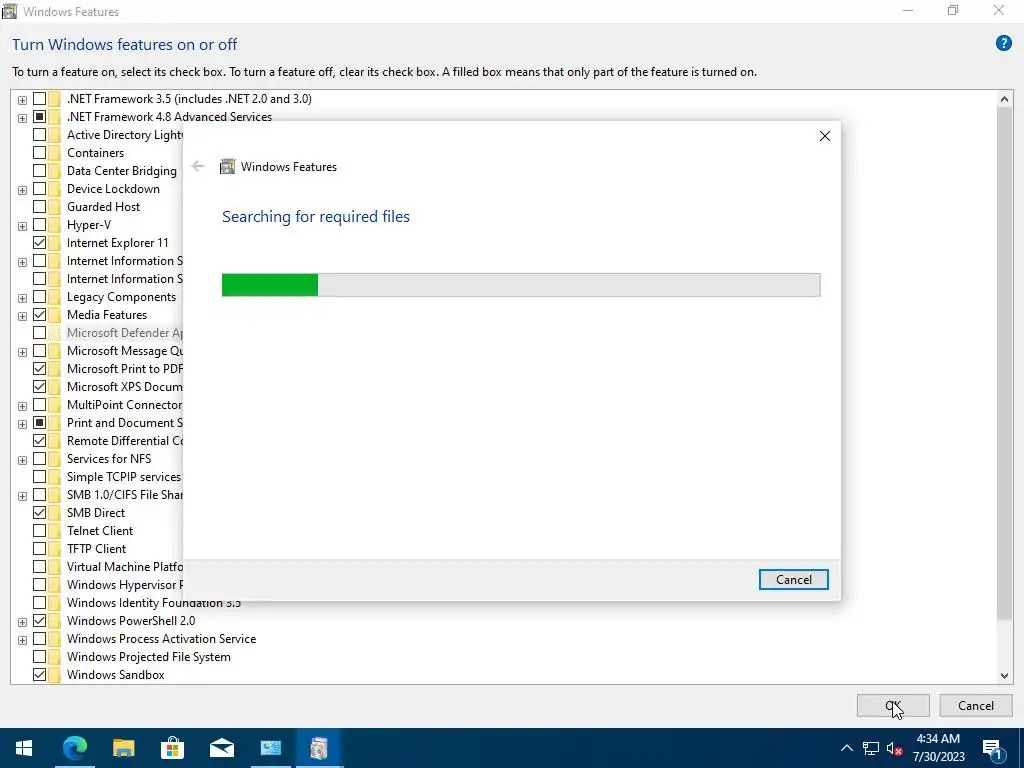Expand Device Lockdown node
Screen dimensions: 1024x768
tap(22, 190)
